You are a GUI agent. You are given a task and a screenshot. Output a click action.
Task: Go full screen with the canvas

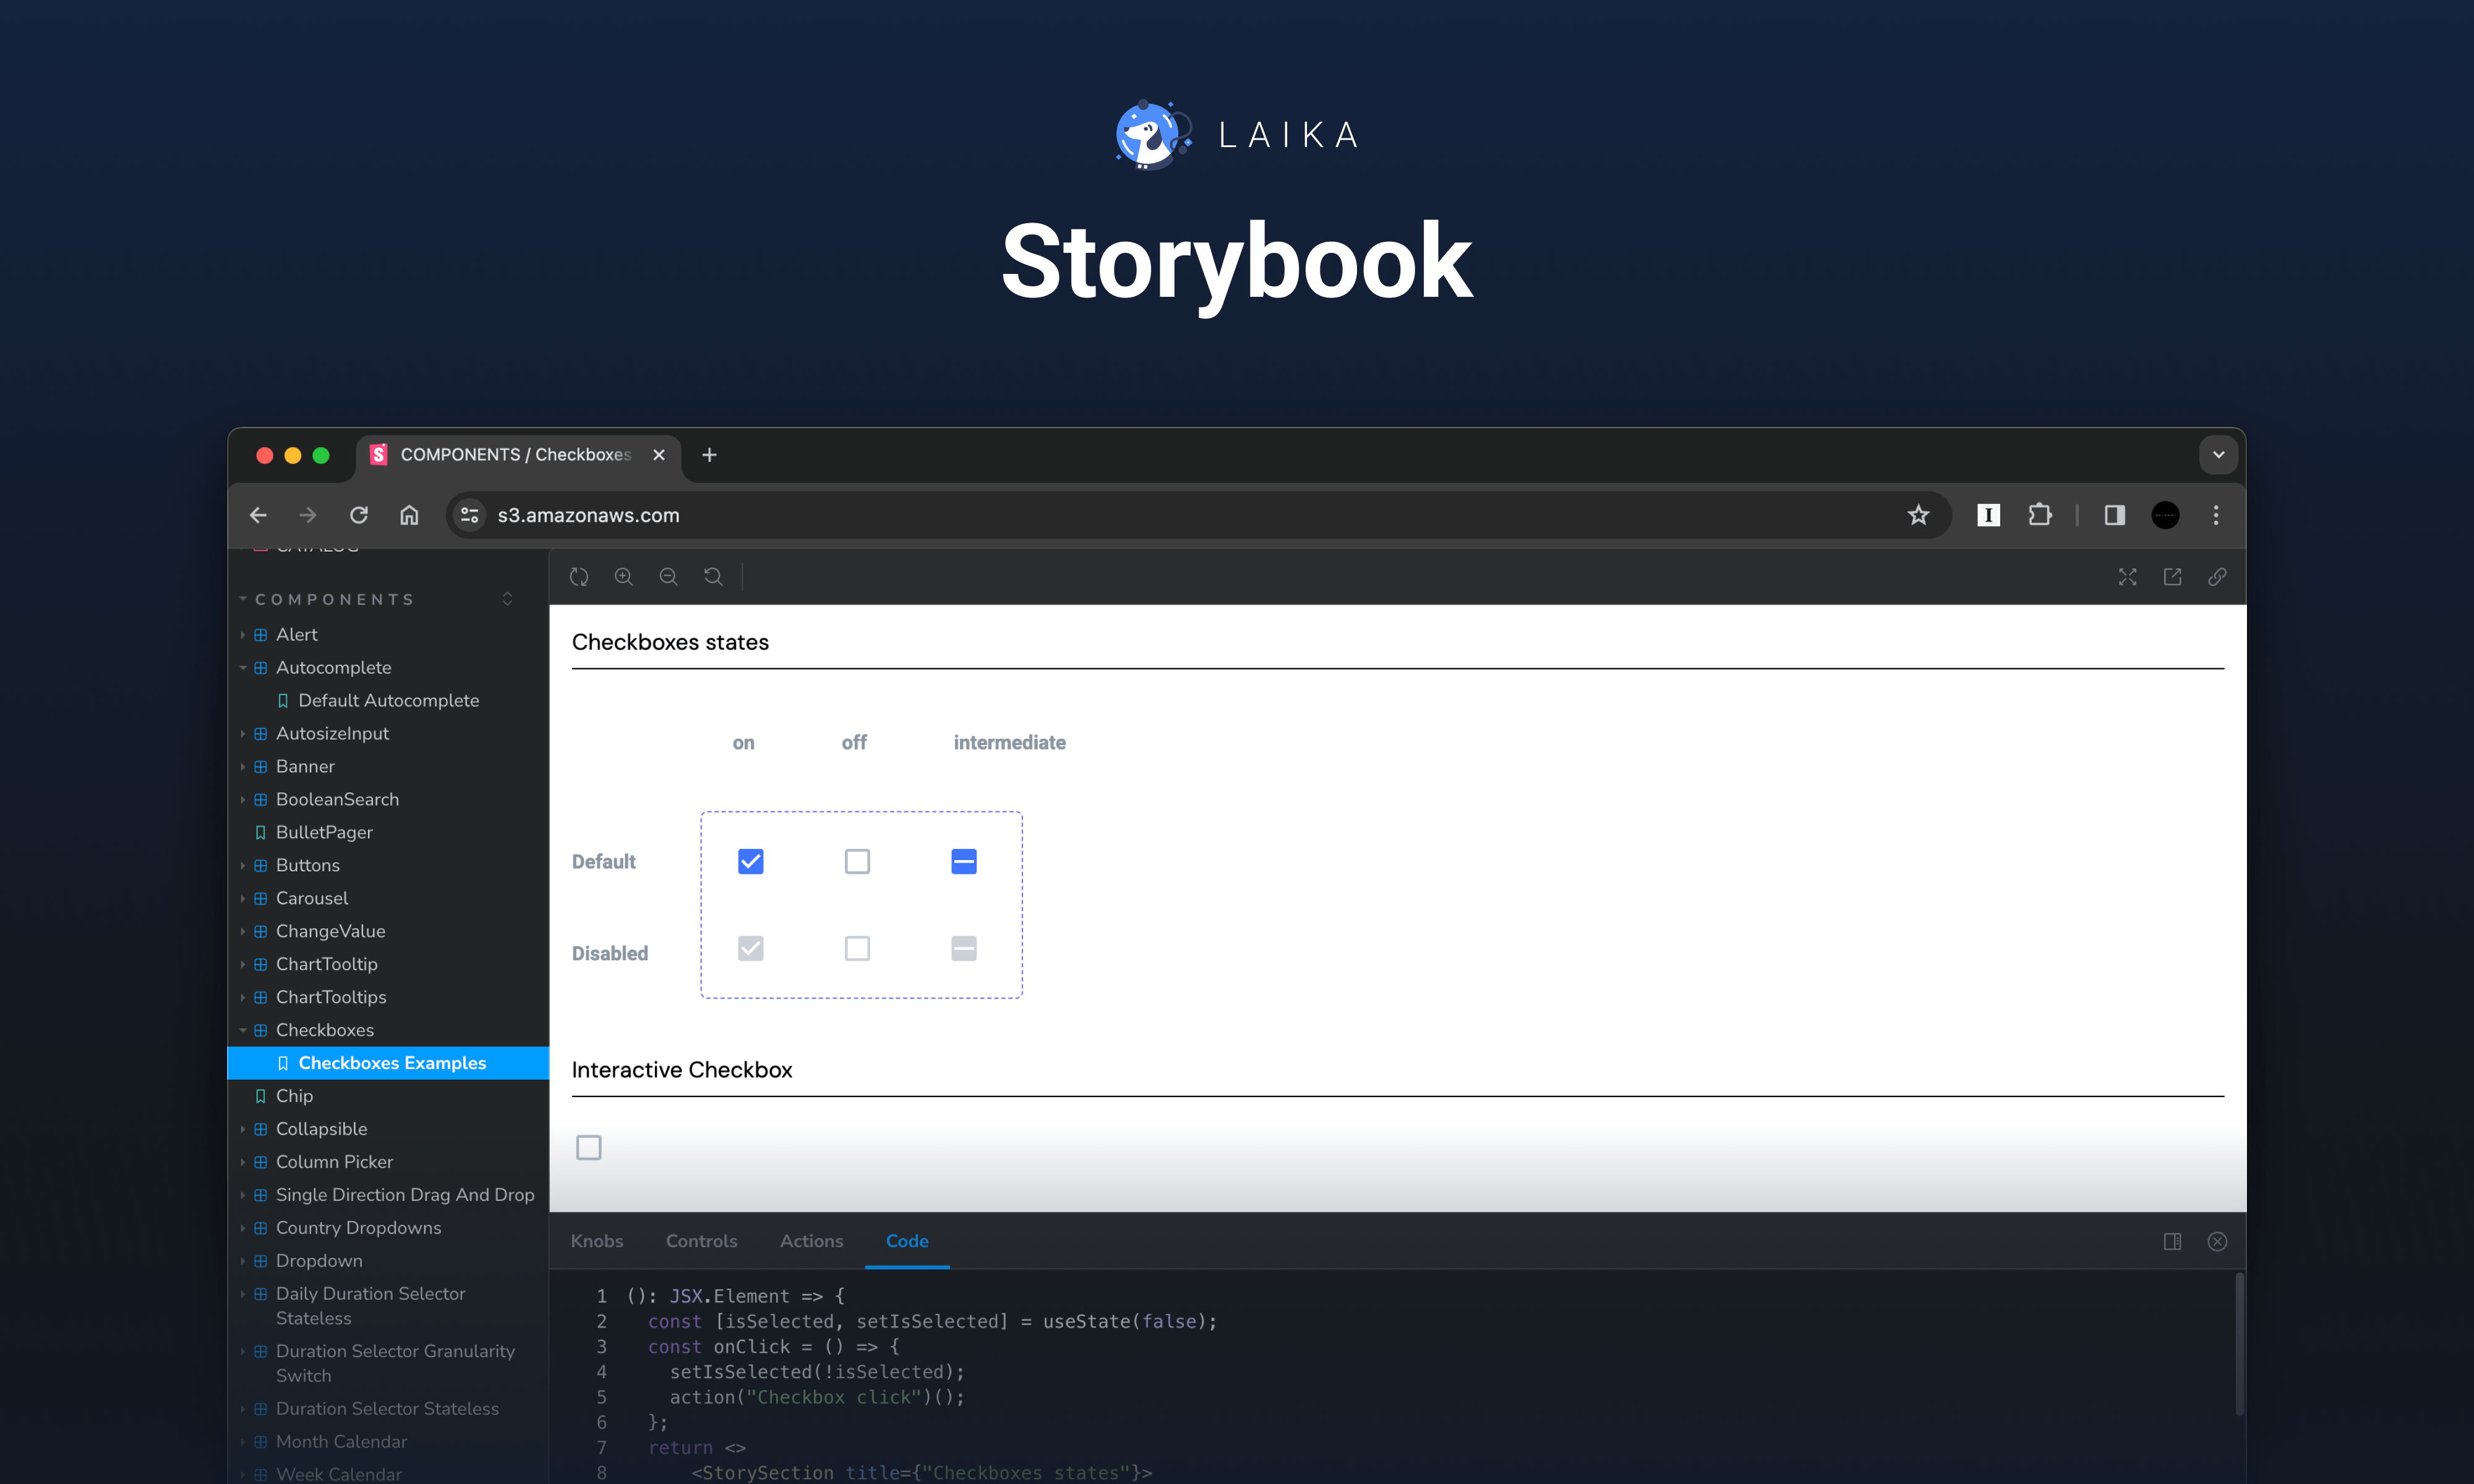(x=2128, y=577)
